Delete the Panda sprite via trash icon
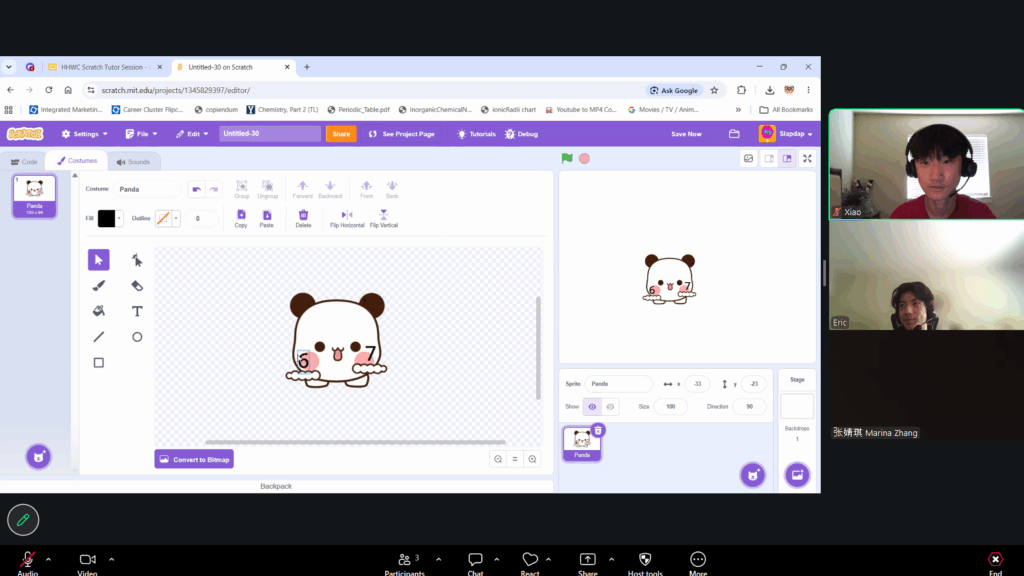The height and width of the screenshot is (576, 1024). point(598,430)
